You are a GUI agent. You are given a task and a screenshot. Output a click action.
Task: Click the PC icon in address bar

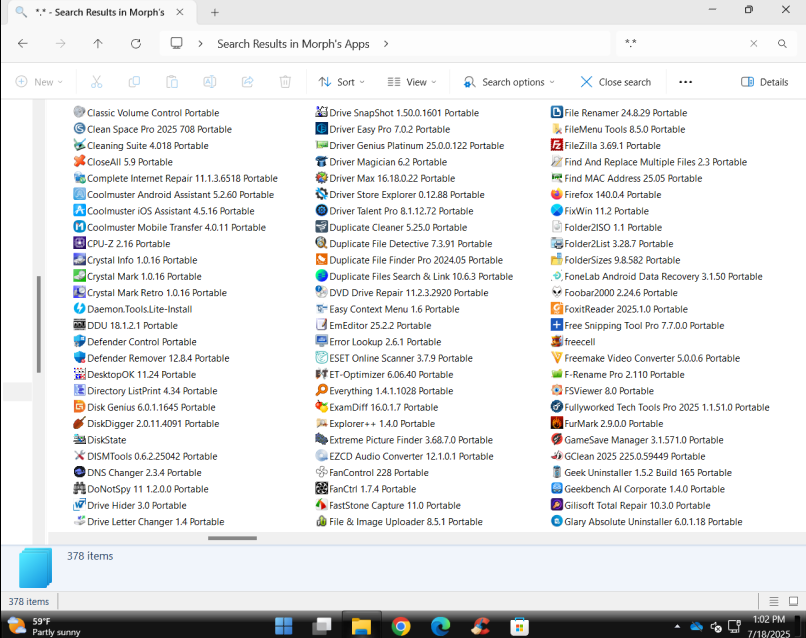click(176, 43)
